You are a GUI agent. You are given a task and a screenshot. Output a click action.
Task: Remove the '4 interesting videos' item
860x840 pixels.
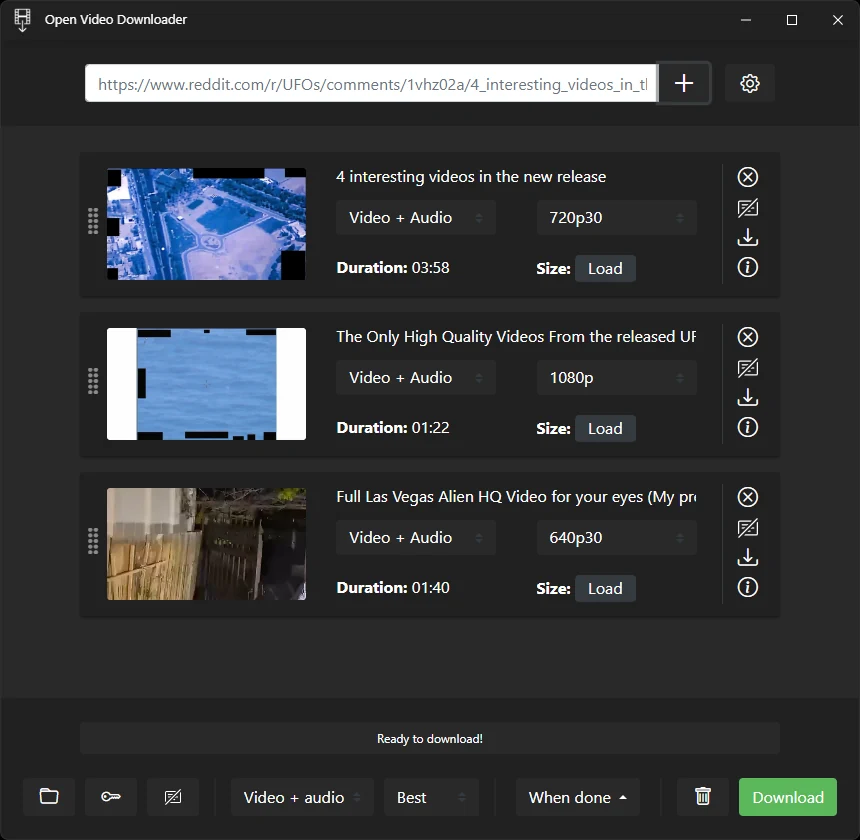point(748,177)
